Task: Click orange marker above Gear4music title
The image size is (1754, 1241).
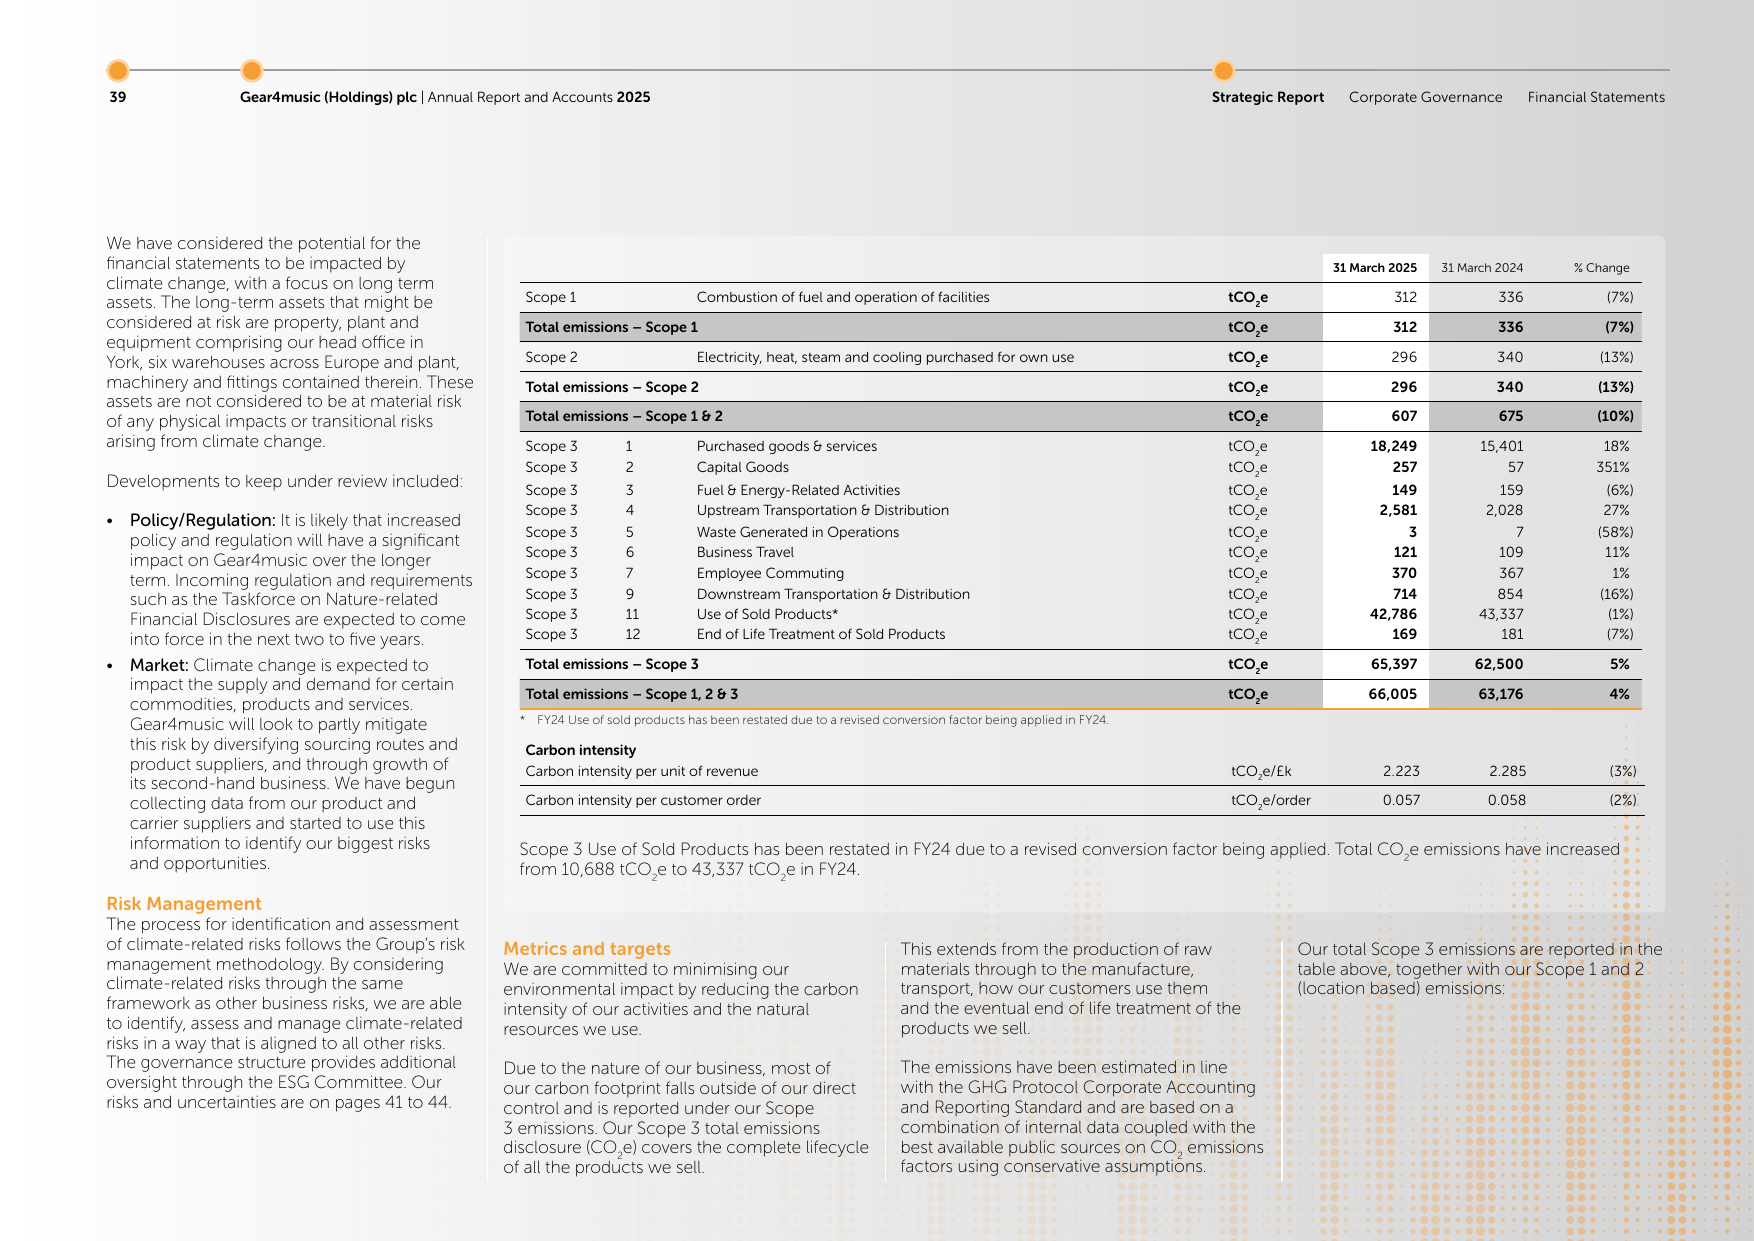Action: tap(252, 70)
